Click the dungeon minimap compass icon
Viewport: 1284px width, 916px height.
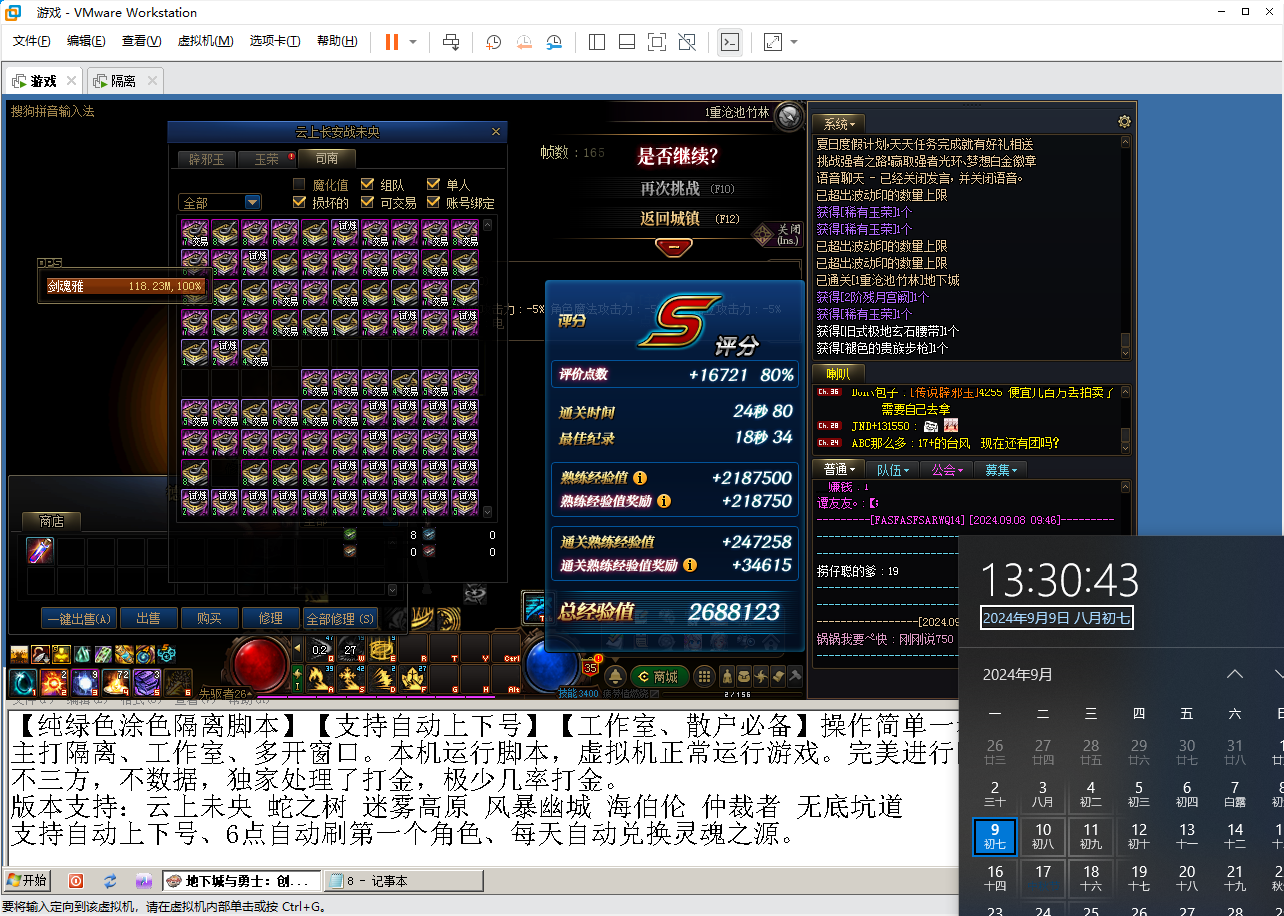[x=790, y=116]
